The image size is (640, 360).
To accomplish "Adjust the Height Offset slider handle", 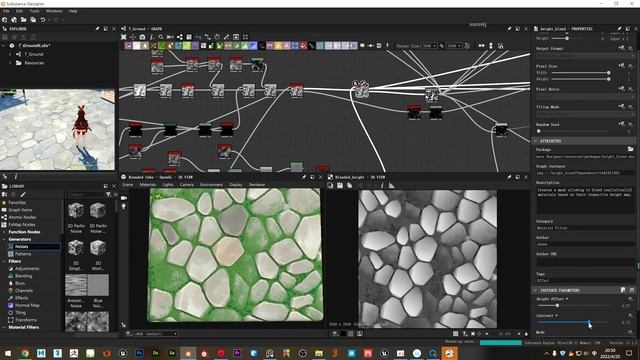I will pos(557,305).
